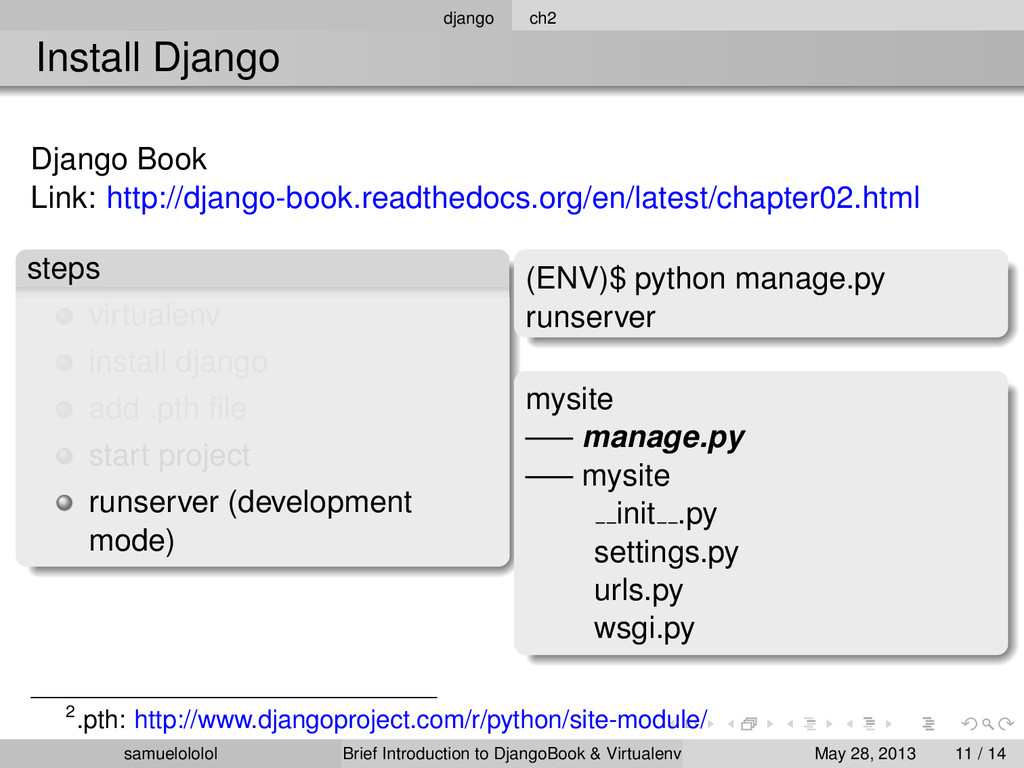Click the 'May 28, 2013' date
The image size is (1024, 768).
[865, 754]
